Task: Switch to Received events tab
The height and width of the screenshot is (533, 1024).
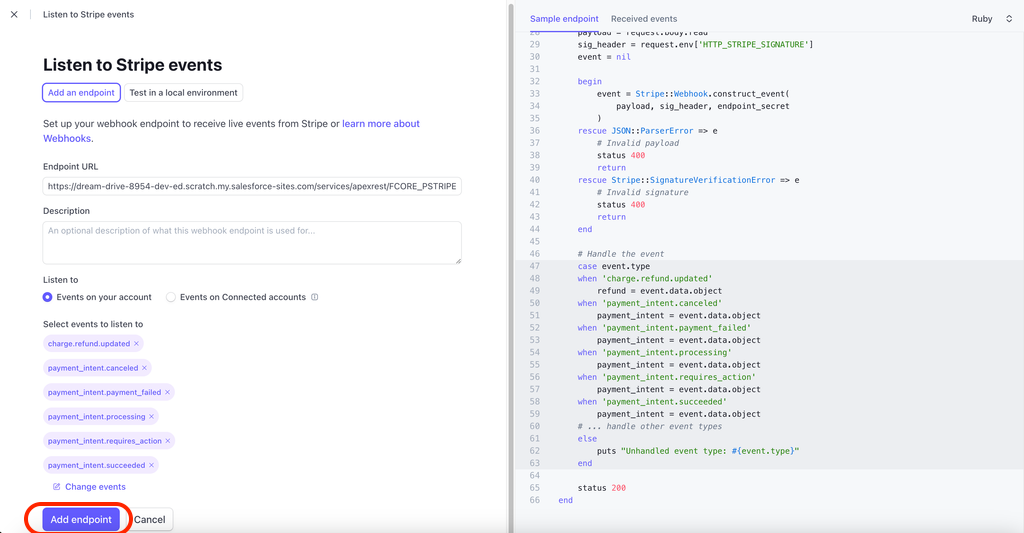Action: click(x=644, y=19)
